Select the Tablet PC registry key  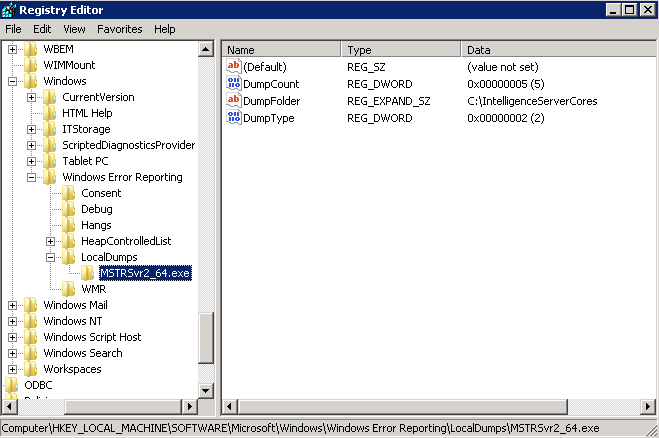[x=89, y=161]
